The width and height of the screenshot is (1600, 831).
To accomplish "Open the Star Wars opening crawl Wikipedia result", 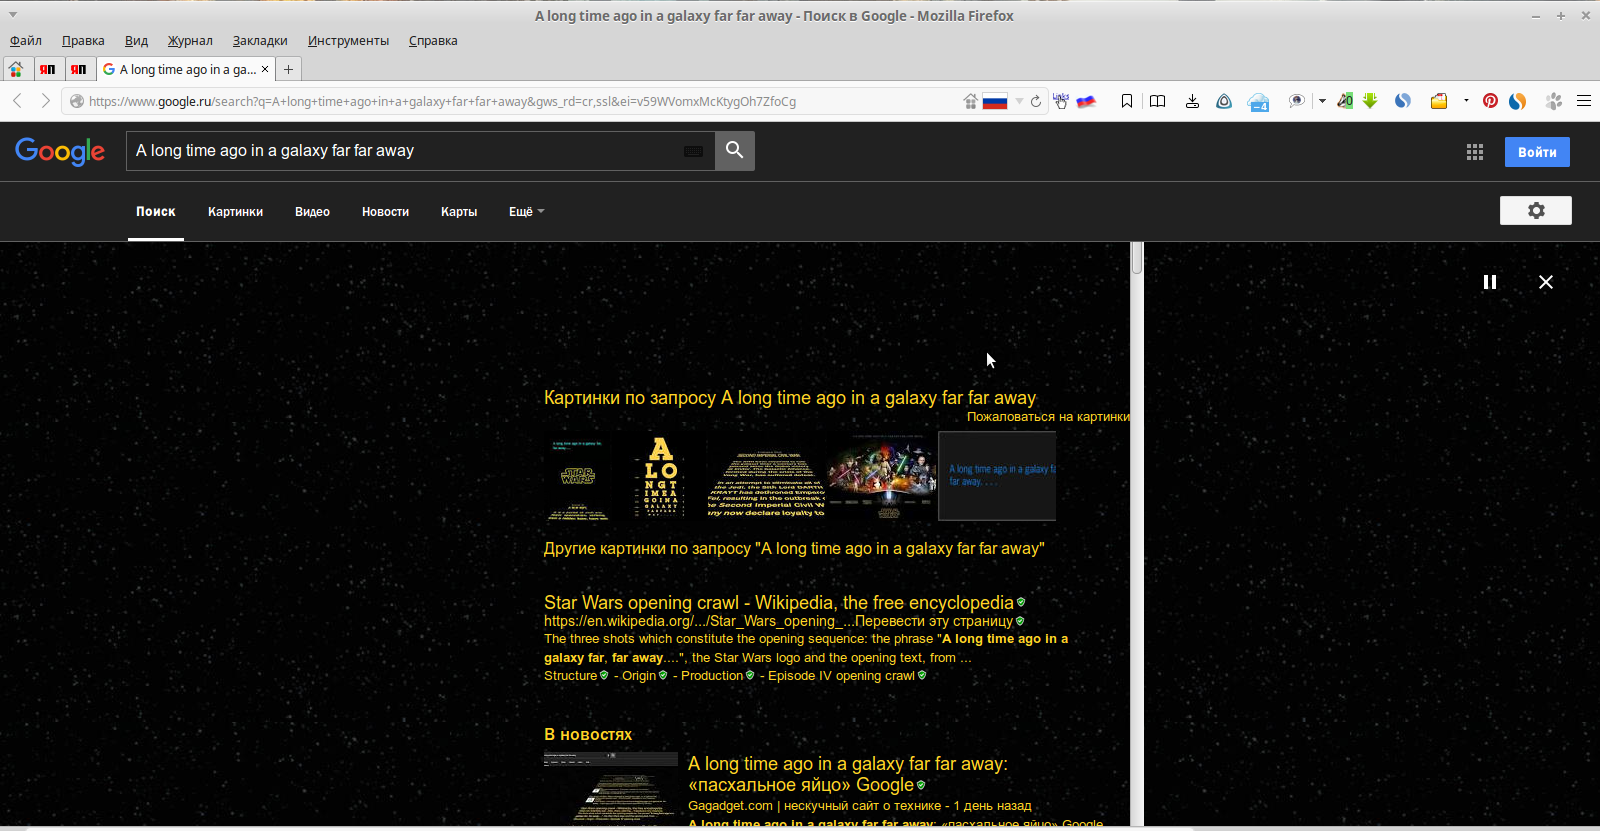I will (779, 602).
